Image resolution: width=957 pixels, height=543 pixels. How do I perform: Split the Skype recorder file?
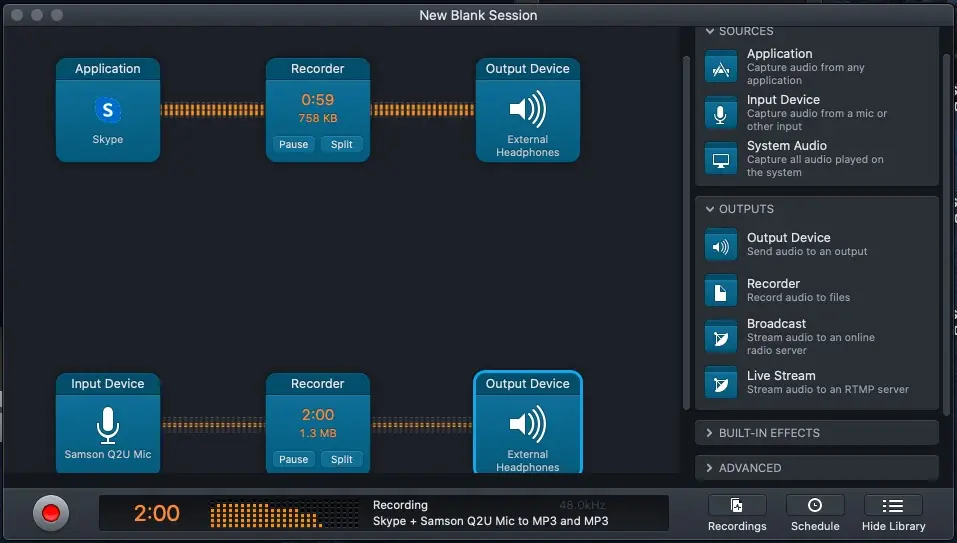342,145
